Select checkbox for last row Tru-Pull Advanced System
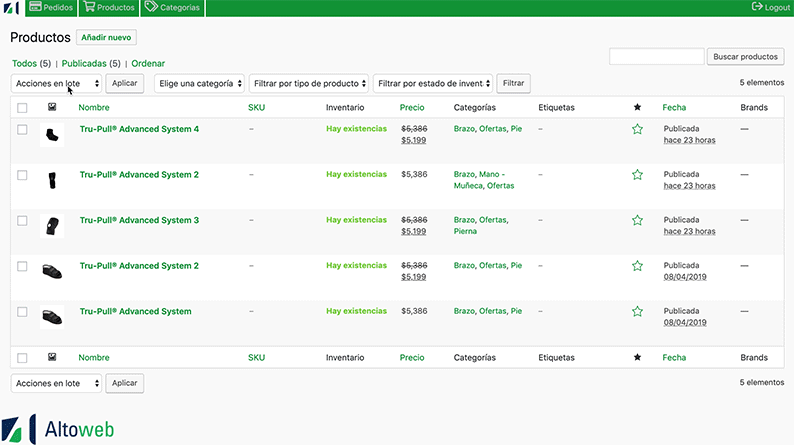The width and height of the screenshot is (794, 445). pyautogui.click(x=22, y=312)
